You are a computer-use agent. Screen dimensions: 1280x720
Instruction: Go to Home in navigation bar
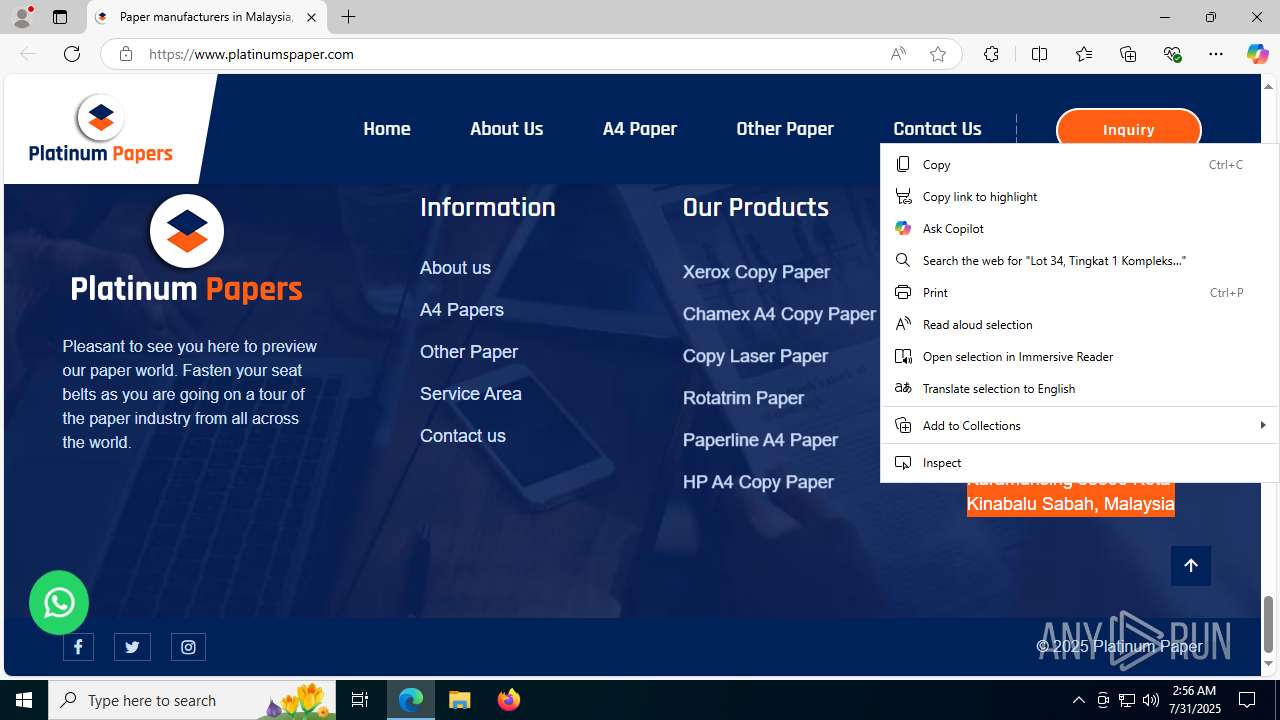coord(387,129)
